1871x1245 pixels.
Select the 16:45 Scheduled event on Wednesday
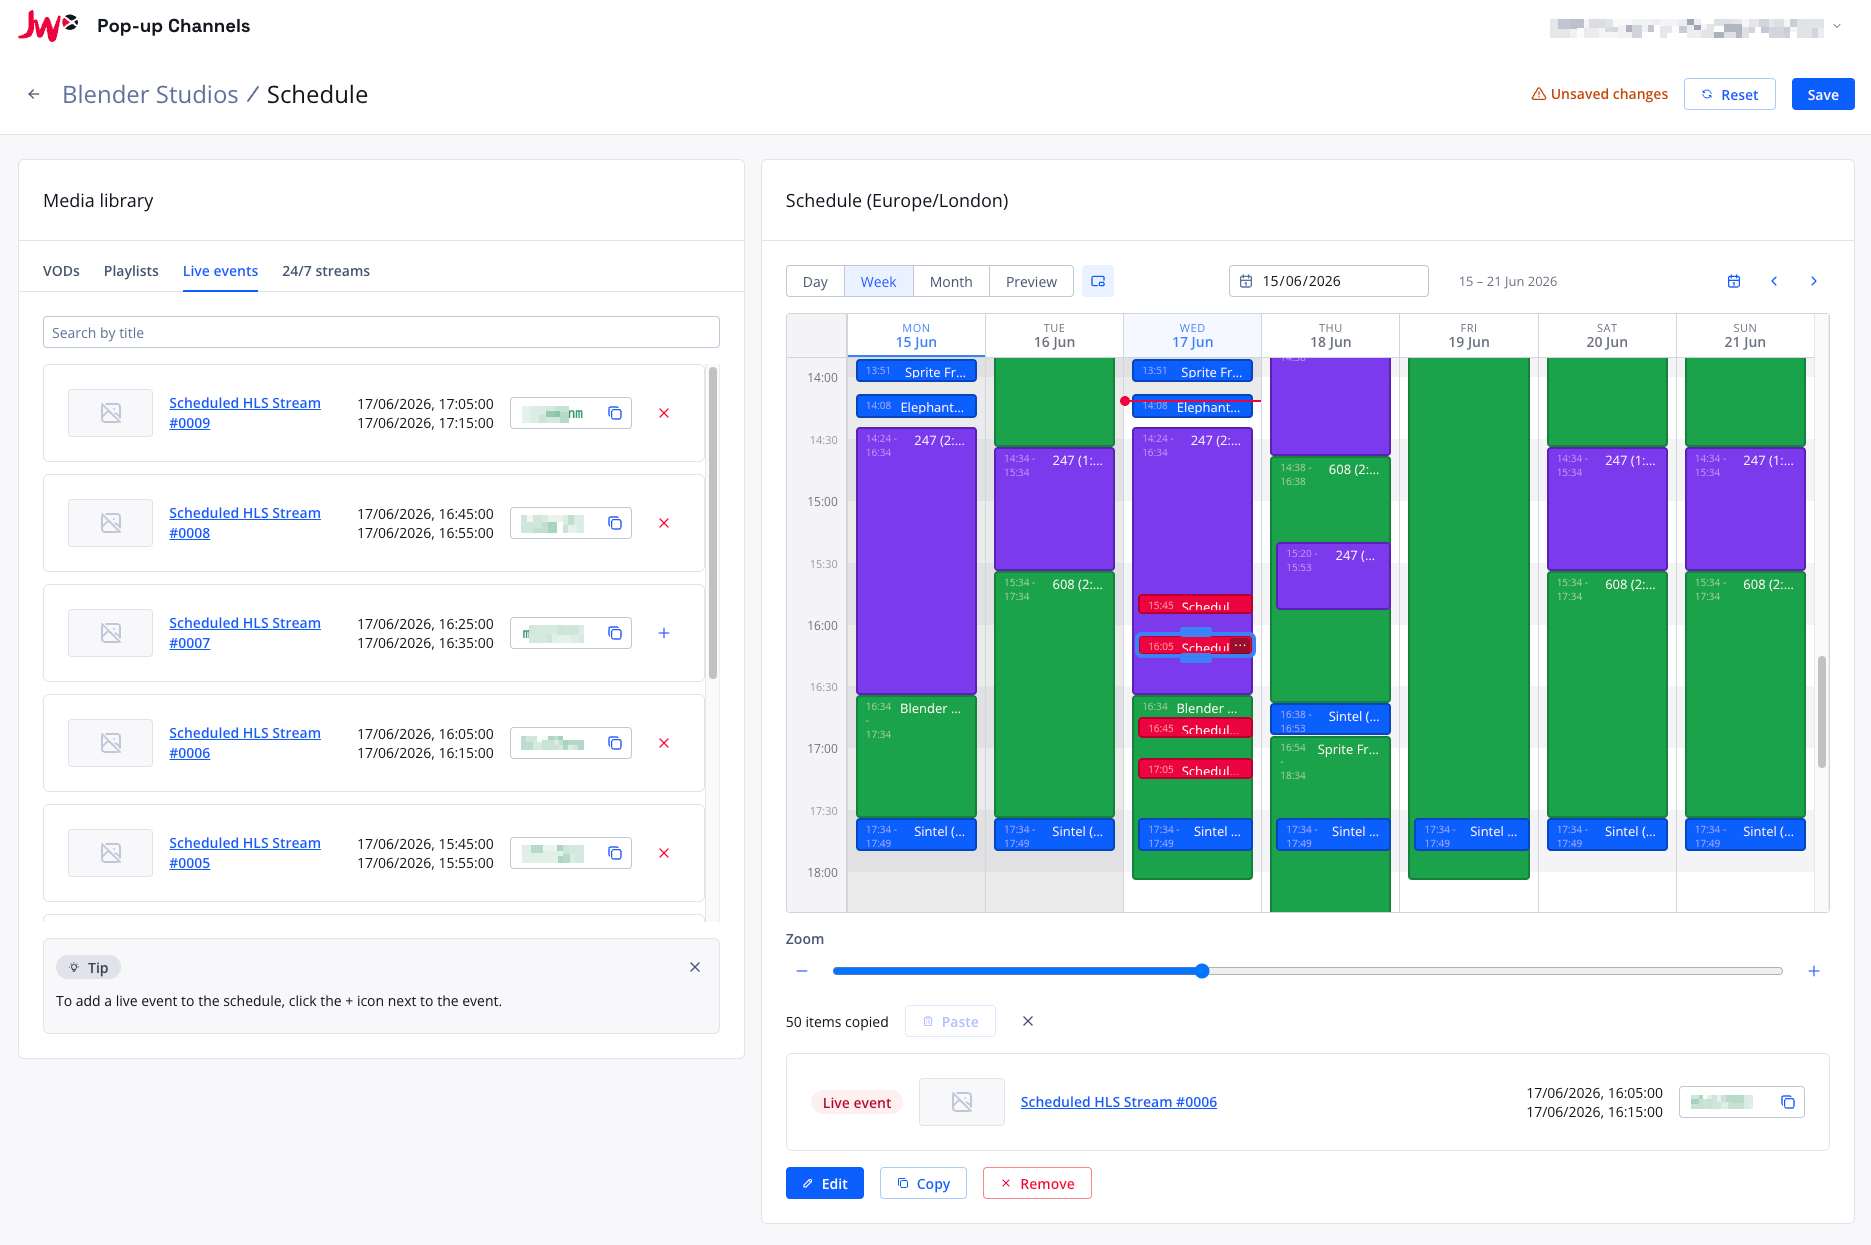[1195, 728]
